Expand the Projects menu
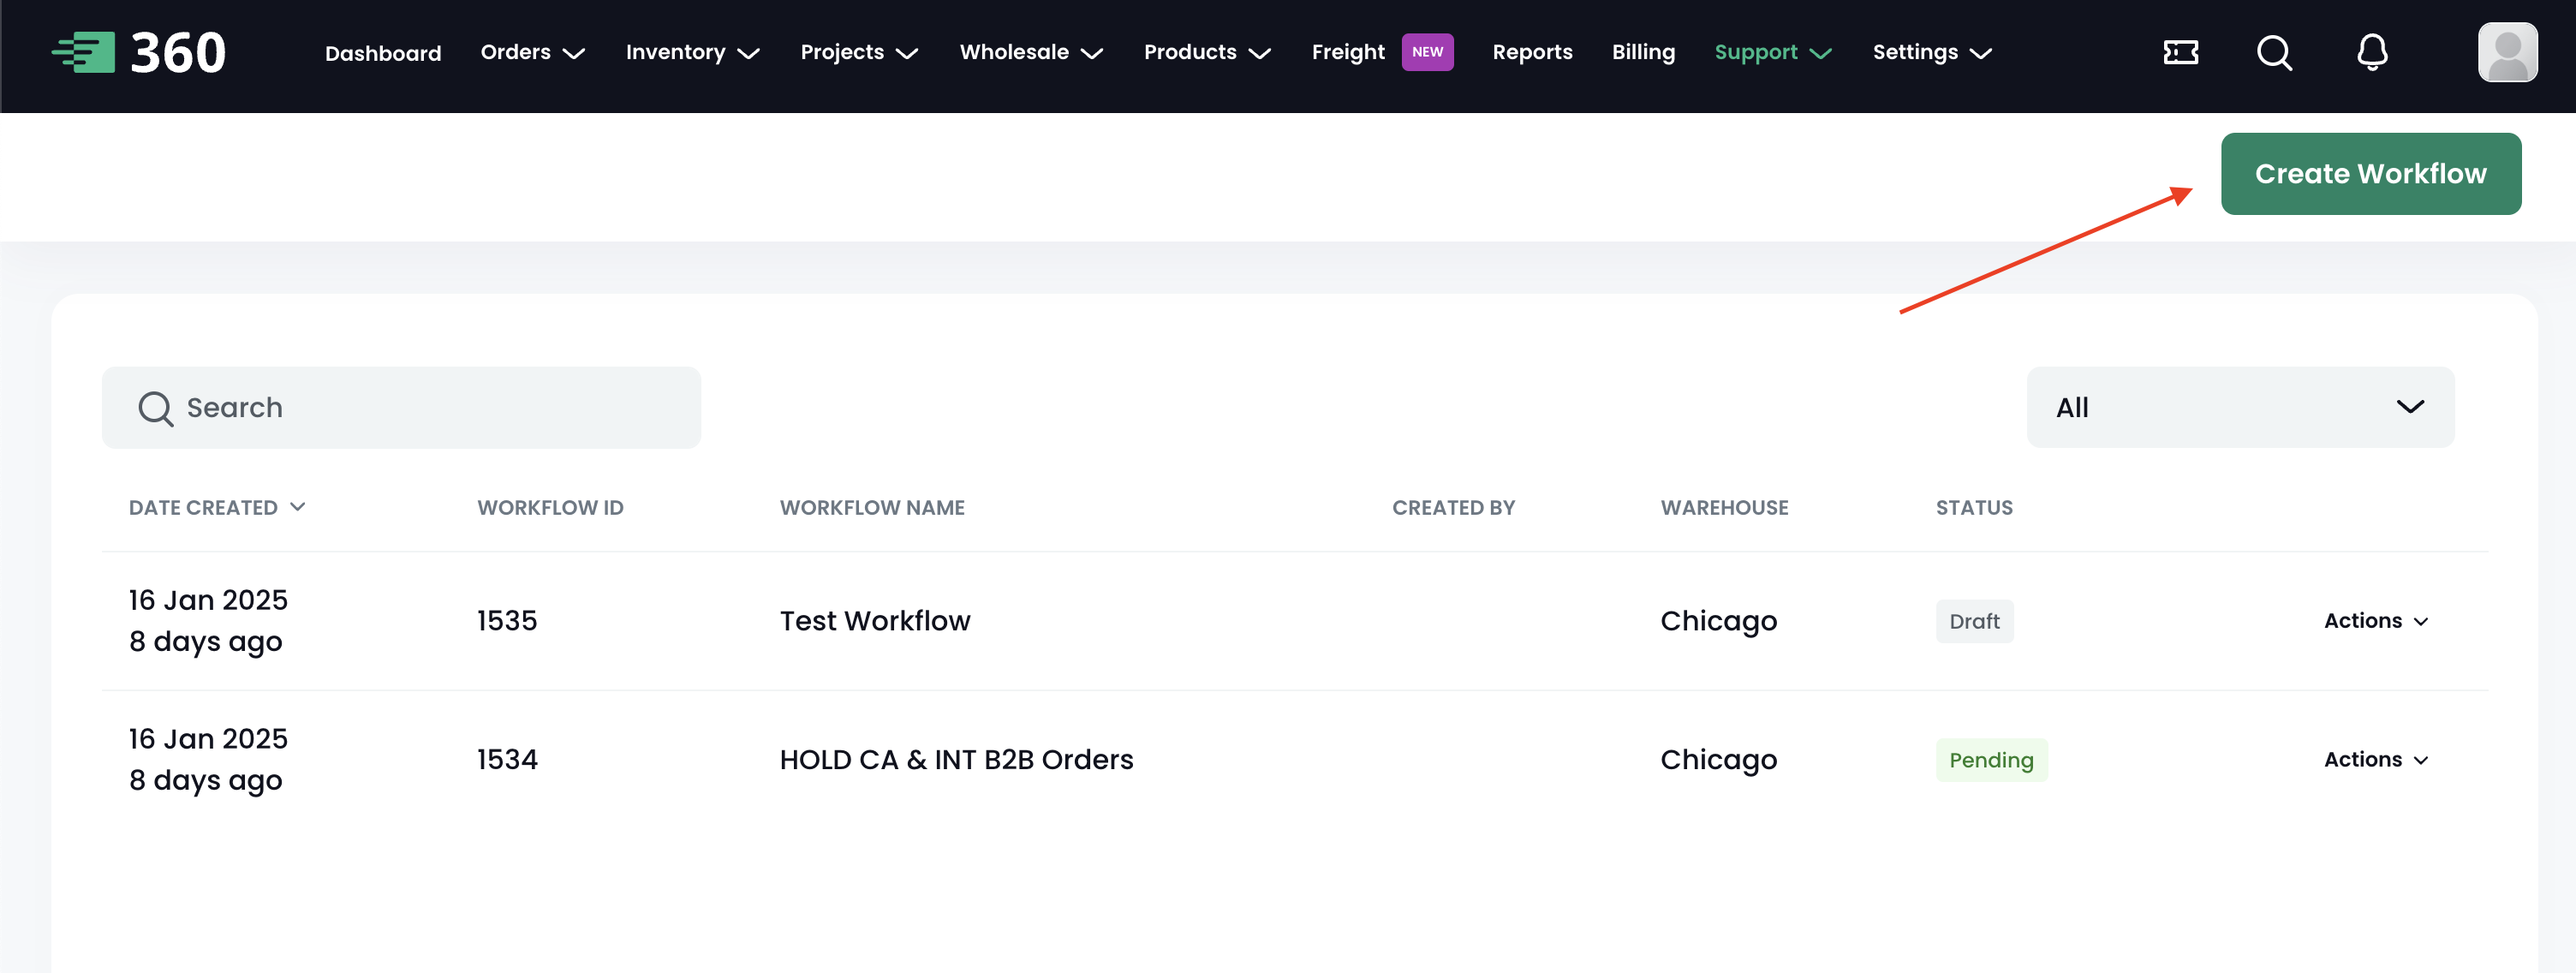 859,52
